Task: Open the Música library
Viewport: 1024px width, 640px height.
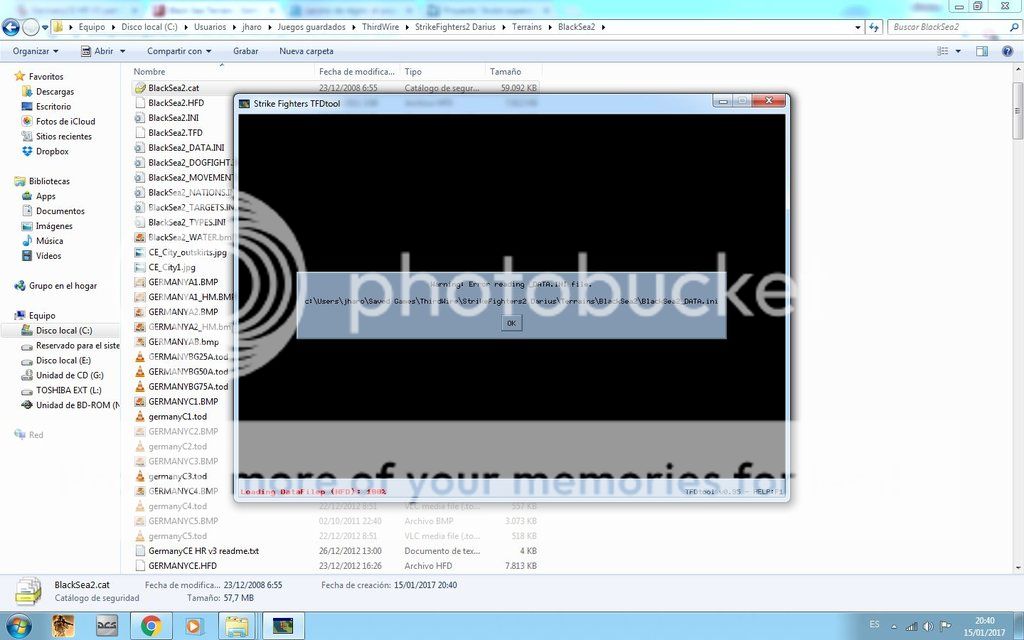Action: tap(50, 241)
